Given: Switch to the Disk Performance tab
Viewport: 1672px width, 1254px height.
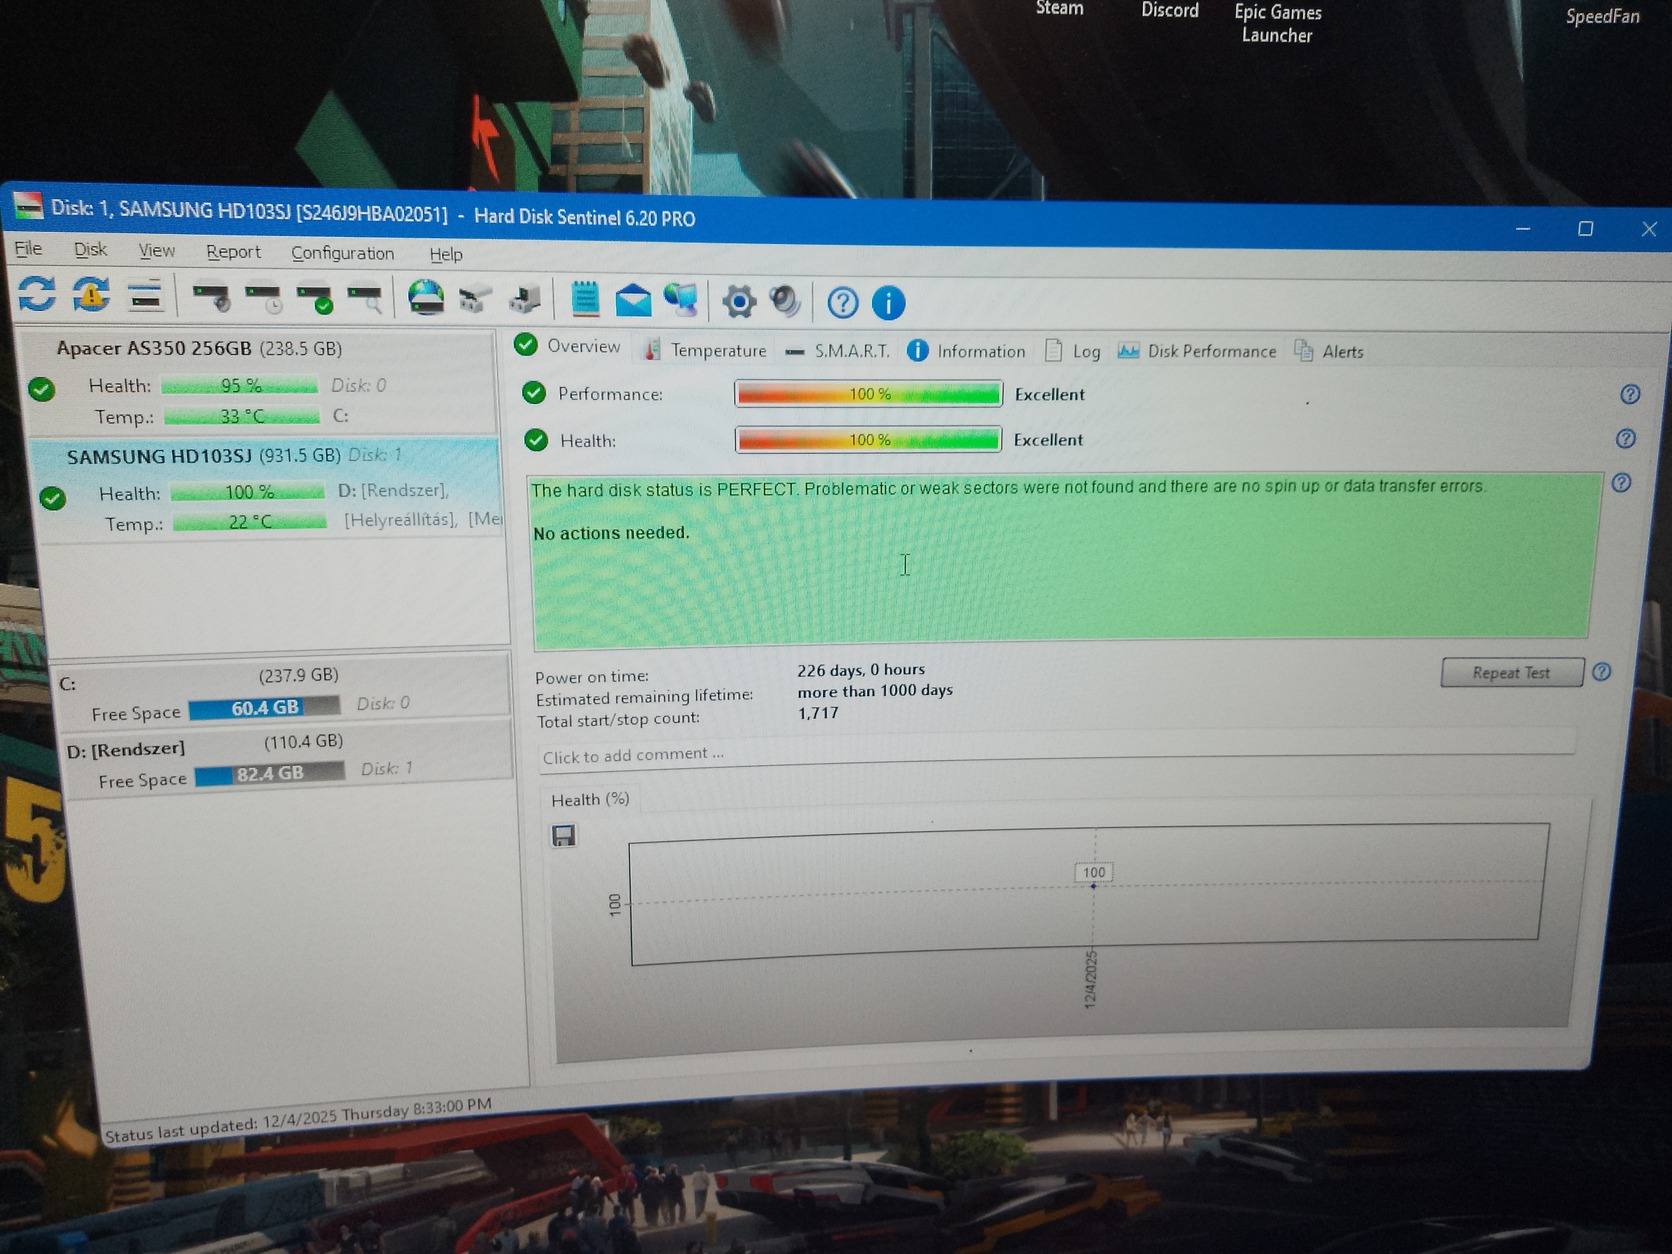Looking at the screenshot, I should click(1197, 351).
